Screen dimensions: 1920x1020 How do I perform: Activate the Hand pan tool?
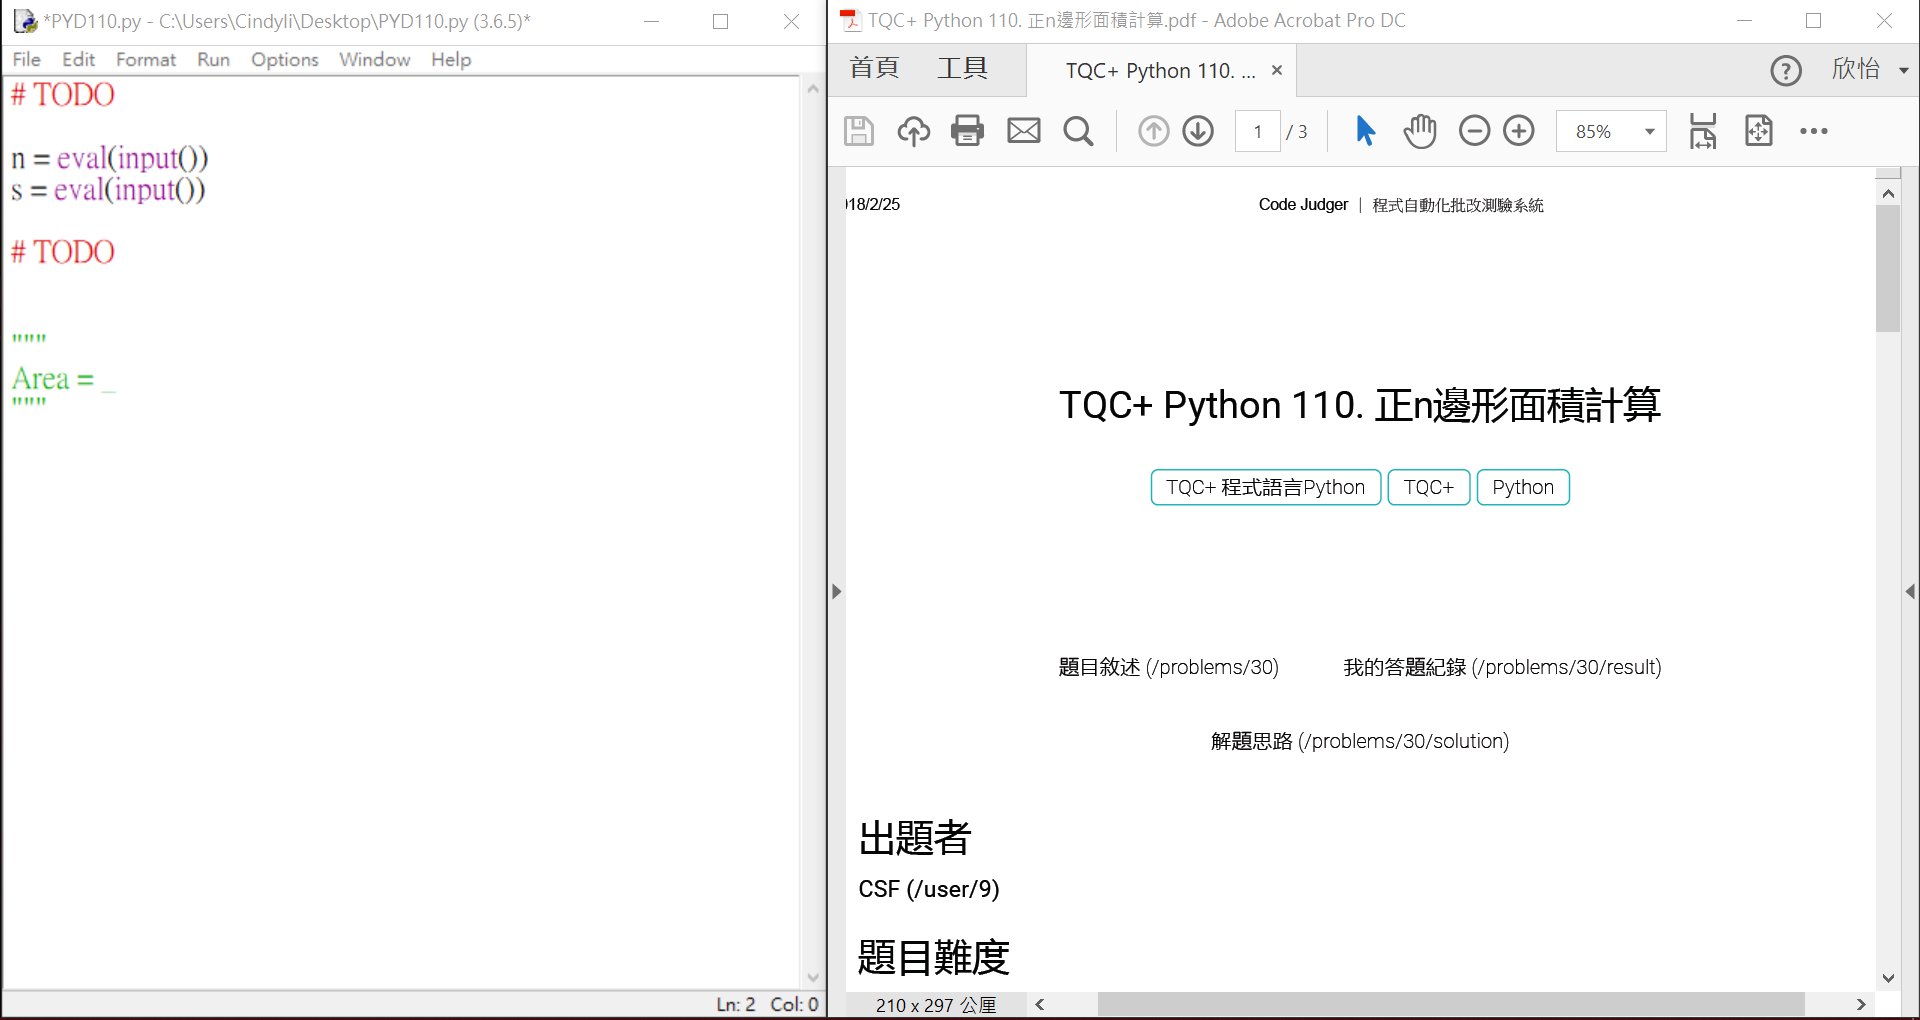coord(1419,131)
